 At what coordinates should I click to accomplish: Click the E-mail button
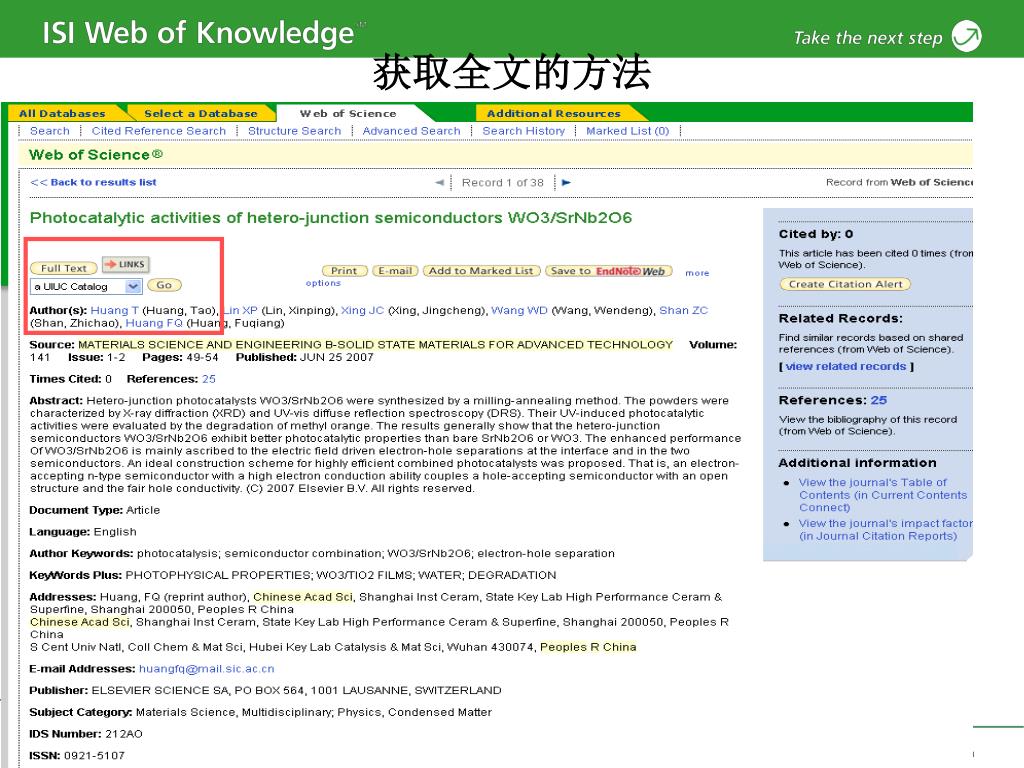(395, 271)
